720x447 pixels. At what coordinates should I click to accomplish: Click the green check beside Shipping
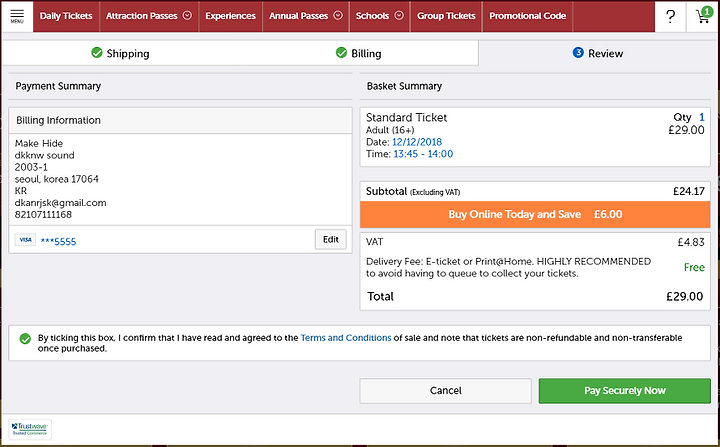pos(97,53)
